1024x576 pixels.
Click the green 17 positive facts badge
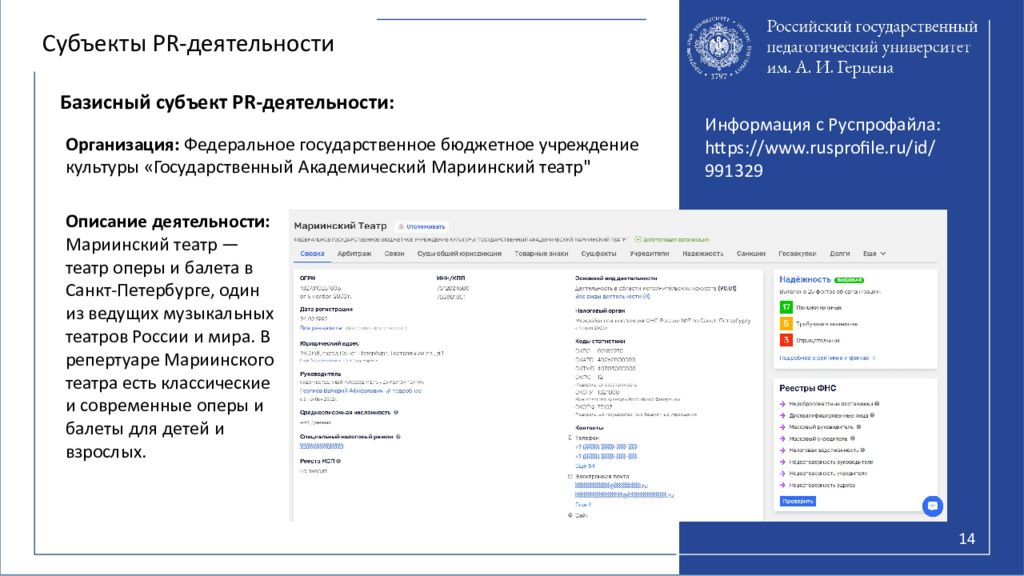[786, 307]
